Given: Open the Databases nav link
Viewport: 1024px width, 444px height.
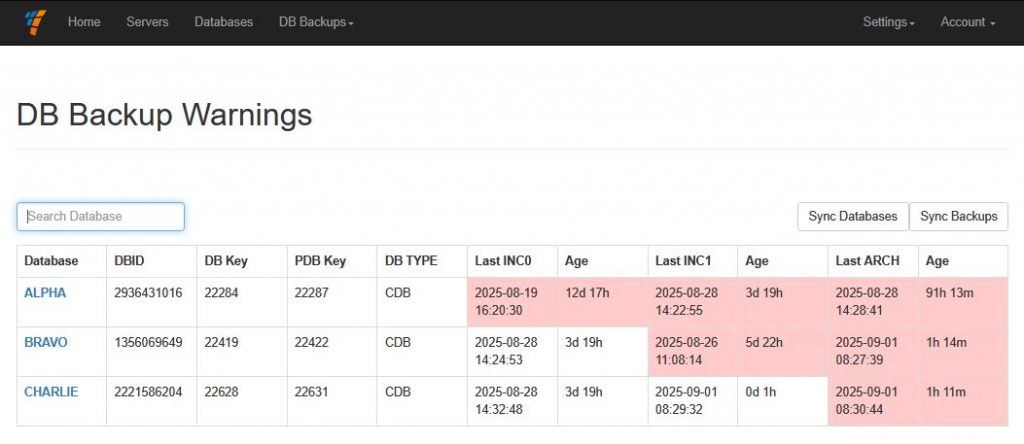Looking at the screenshot, I should [223, 22].
